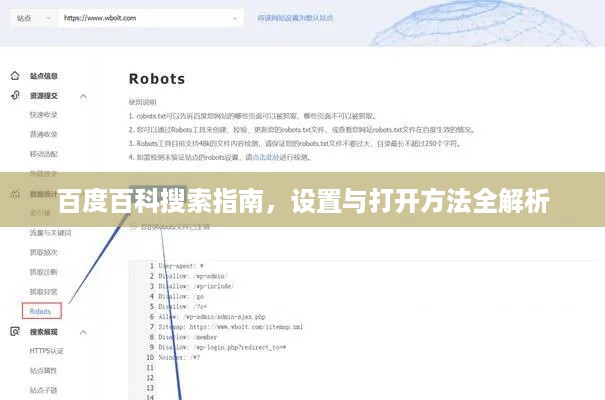
Task: Collapse the 搜索展现 section chevron
Action: point(83,331)
